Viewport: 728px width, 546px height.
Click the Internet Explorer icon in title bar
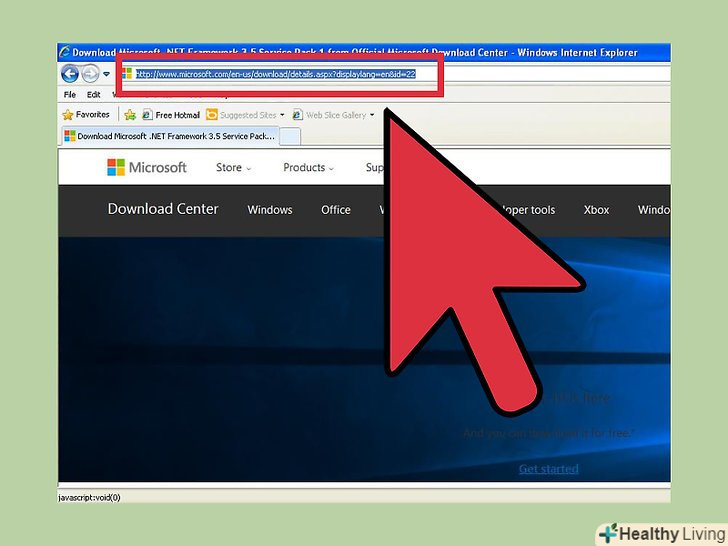65,52
